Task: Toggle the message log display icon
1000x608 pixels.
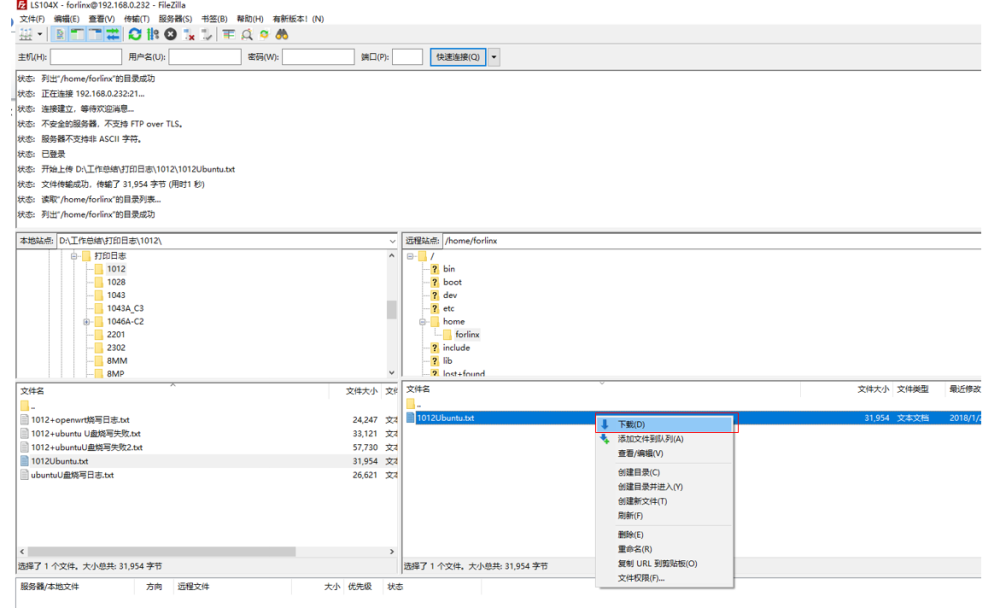Action: pos(60,34)
